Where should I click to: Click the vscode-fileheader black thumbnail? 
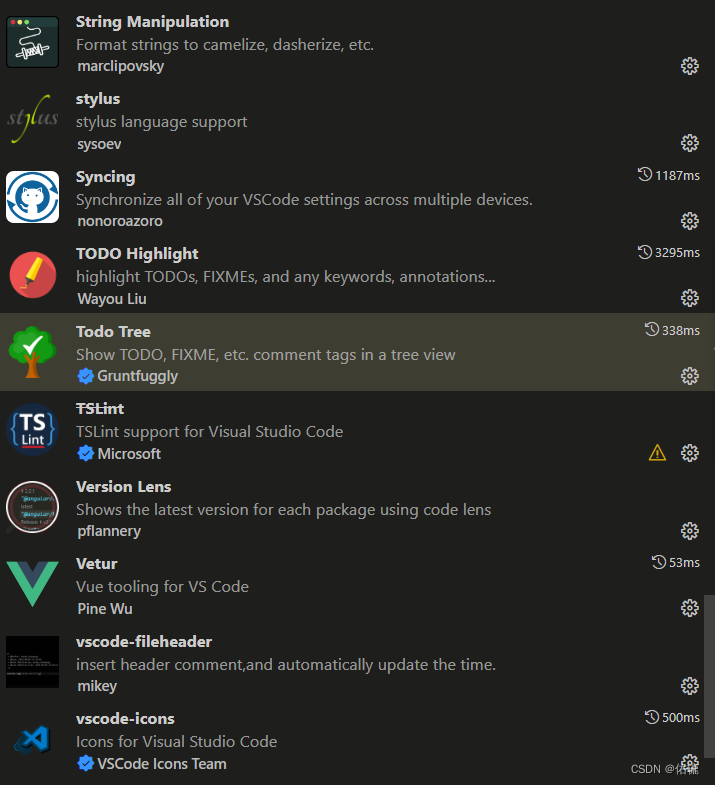[x=33, y=662]
